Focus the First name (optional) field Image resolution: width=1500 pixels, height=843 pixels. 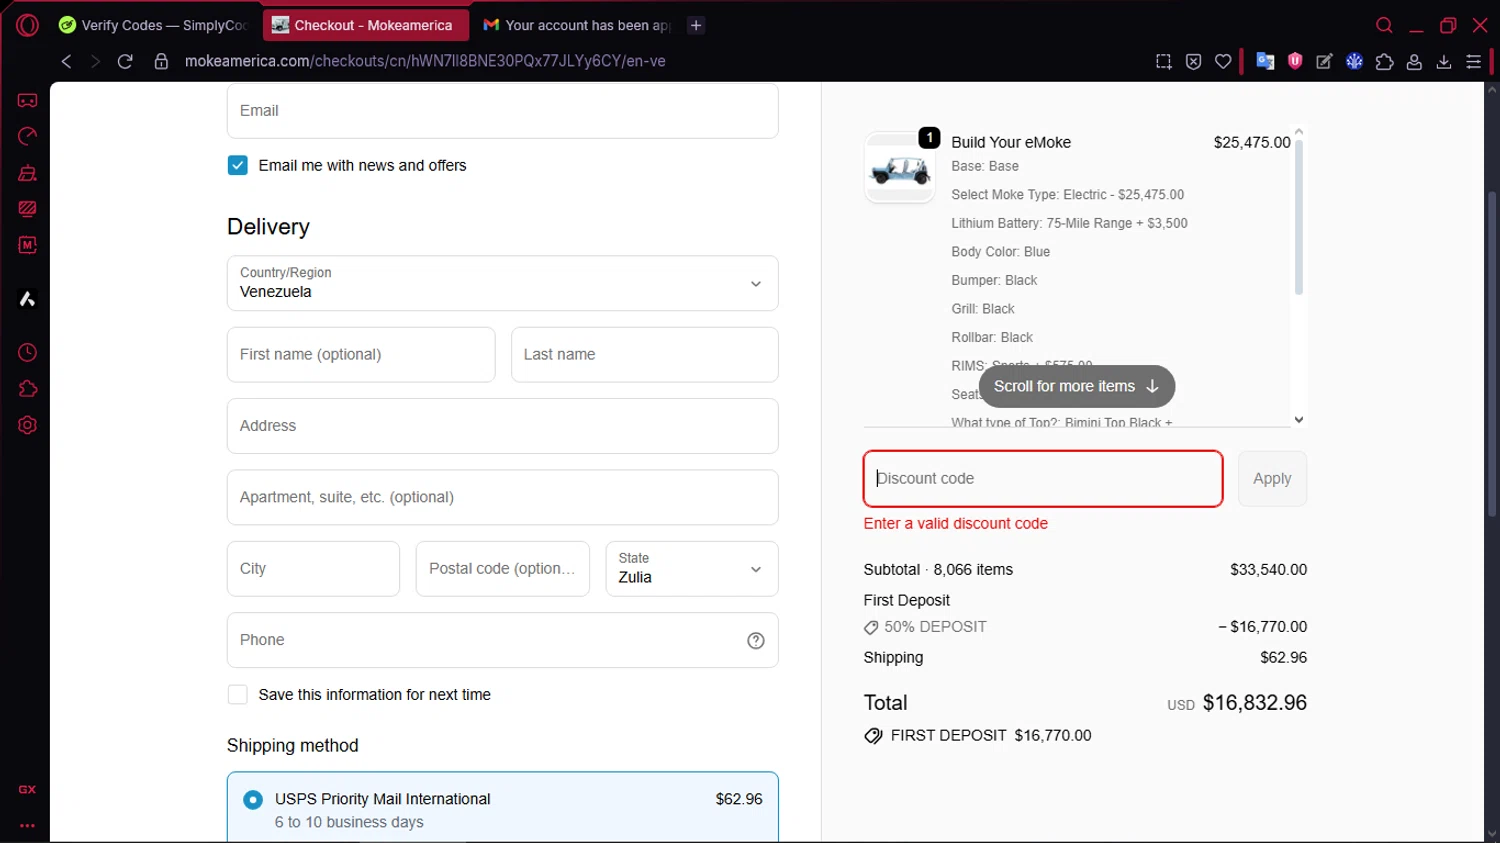click(x=361, y=354)
